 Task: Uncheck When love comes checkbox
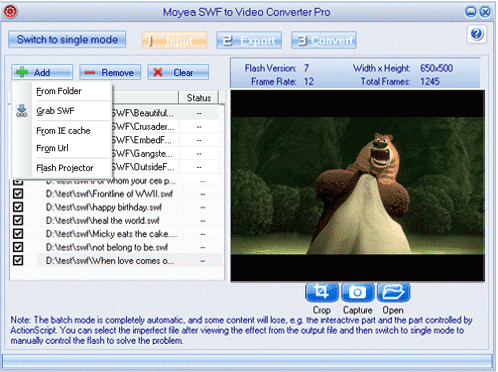point(18,260)
